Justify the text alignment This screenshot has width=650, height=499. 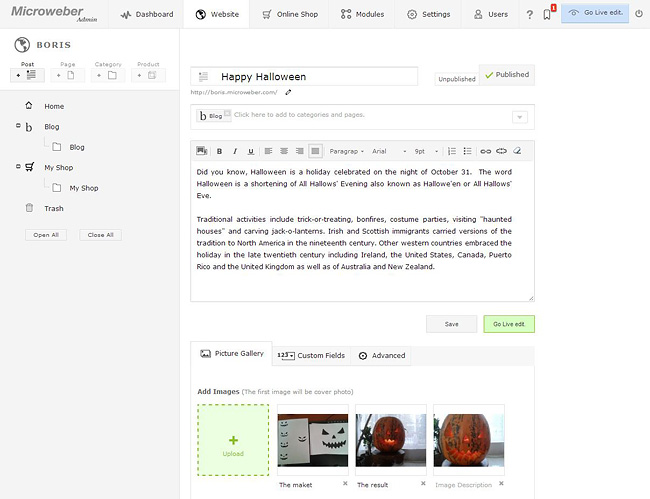(x=315, y=151)
